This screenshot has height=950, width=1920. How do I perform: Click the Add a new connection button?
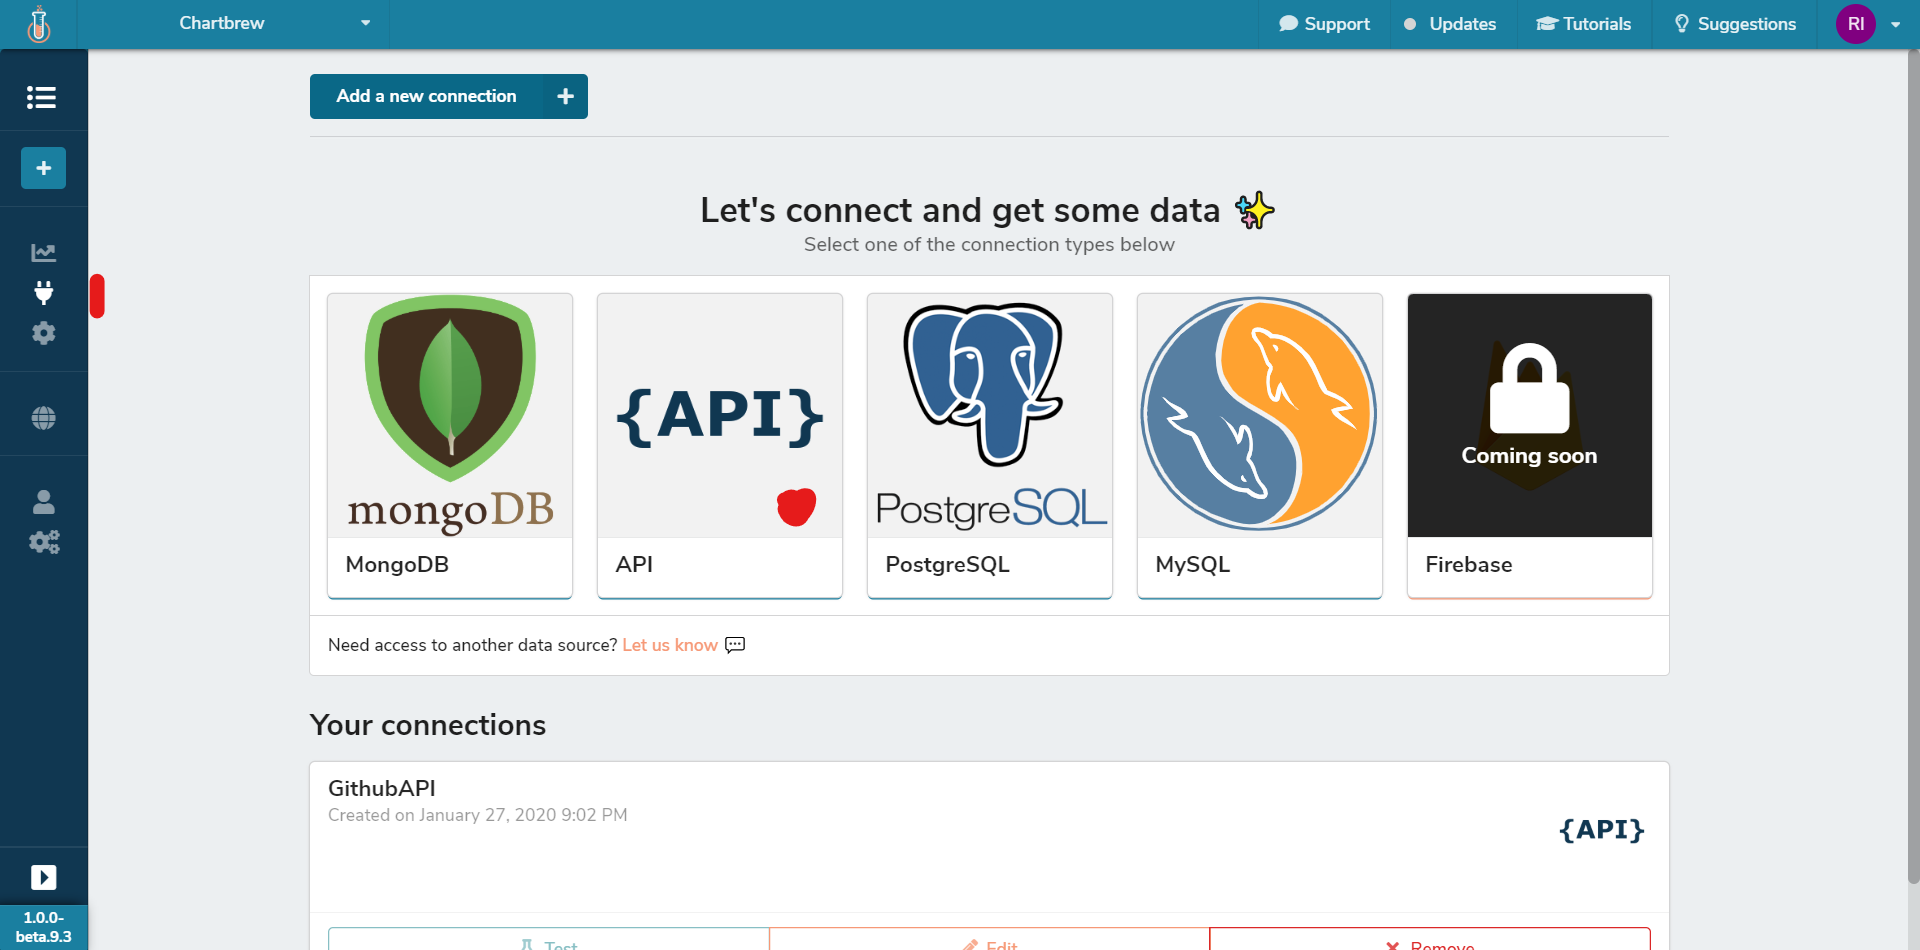pyautogui.click(x=448, y=96)
